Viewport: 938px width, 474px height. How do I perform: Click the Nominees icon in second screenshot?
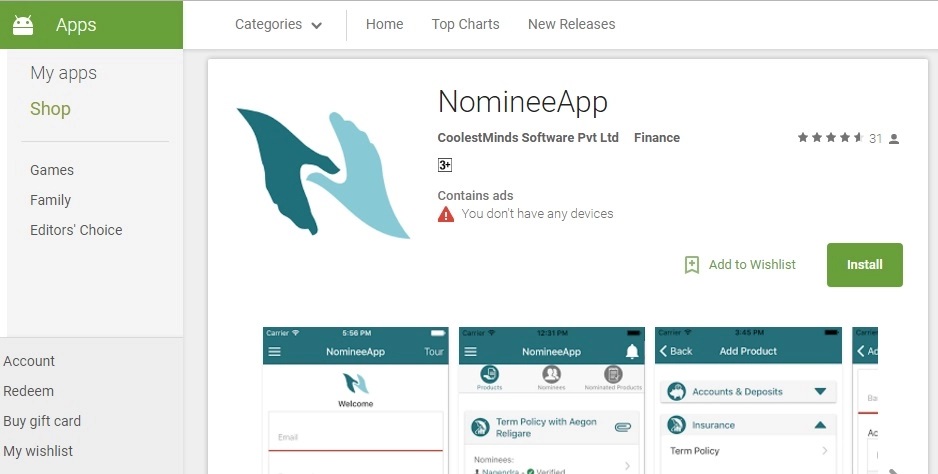(551, 375)
